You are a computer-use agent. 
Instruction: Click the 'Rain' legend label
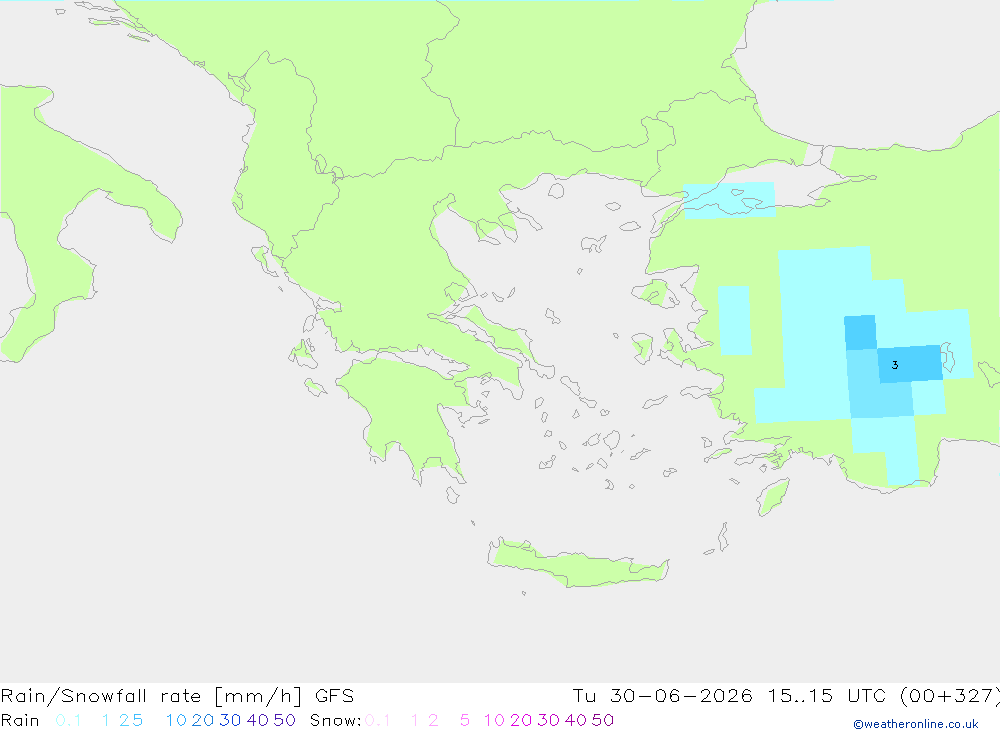(x=20, y=720)
